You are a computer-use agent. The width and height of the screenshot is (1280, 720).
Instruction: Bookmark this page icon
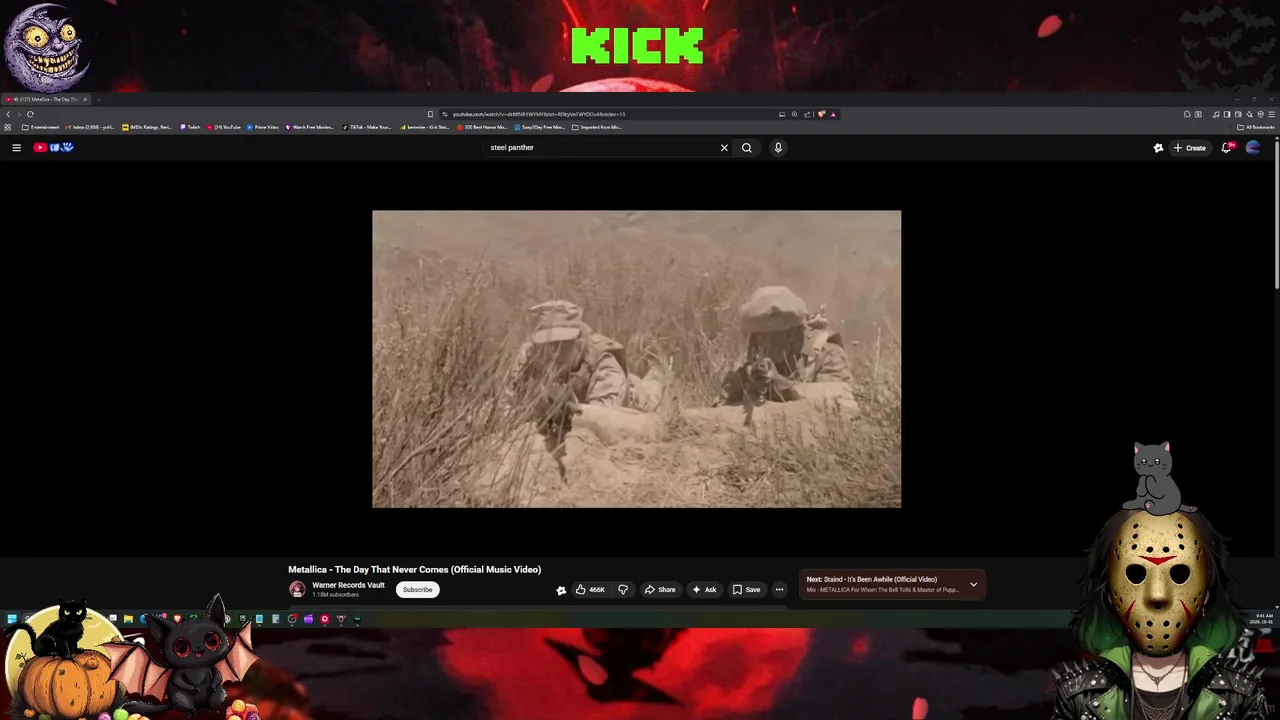point(430,114)
